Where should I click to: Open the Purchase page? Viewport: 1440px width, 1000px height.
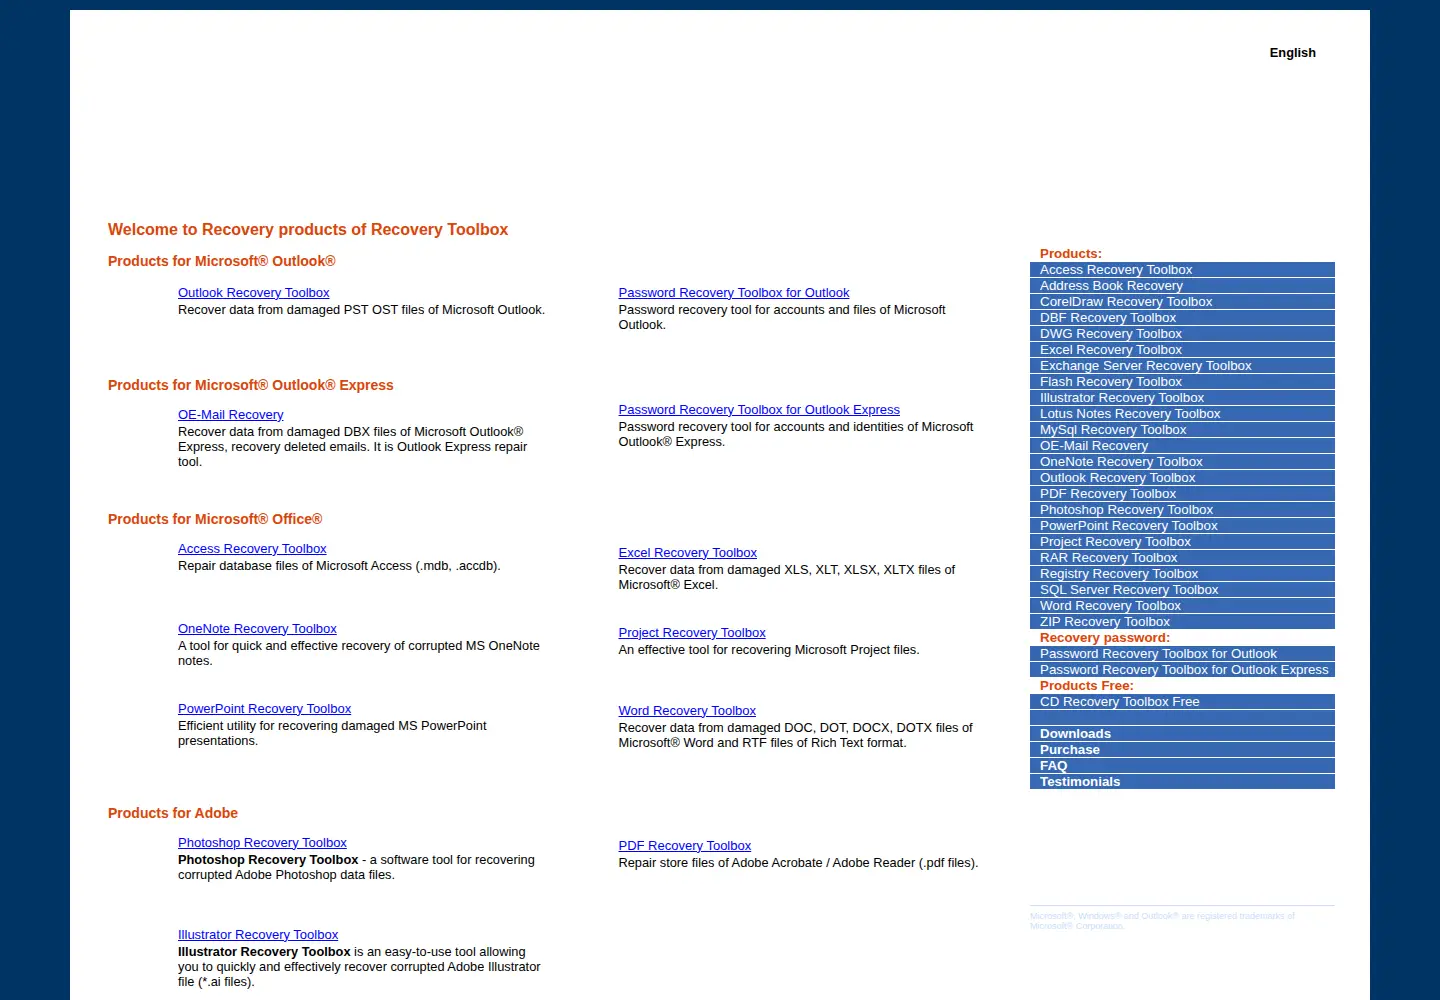pyautogui.click(x=1182, y=750)
